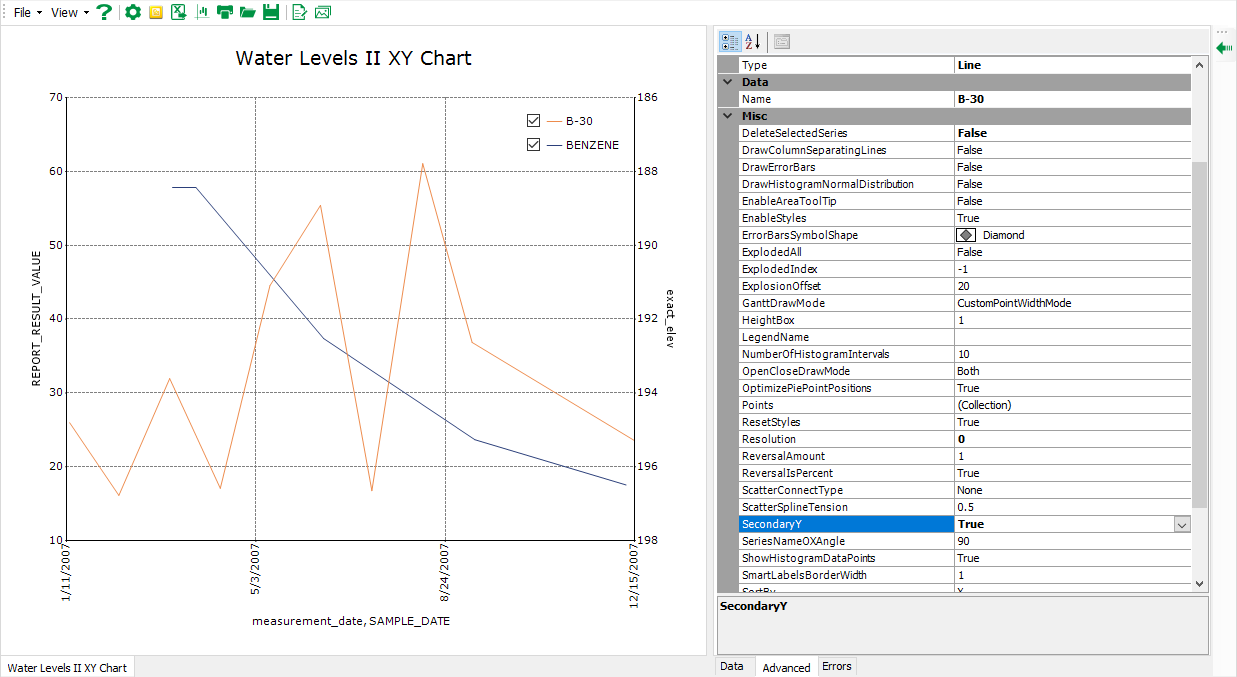Click the Print chart icon
The height and width of the screenshot is (677, 1237).
coord(225,12)
